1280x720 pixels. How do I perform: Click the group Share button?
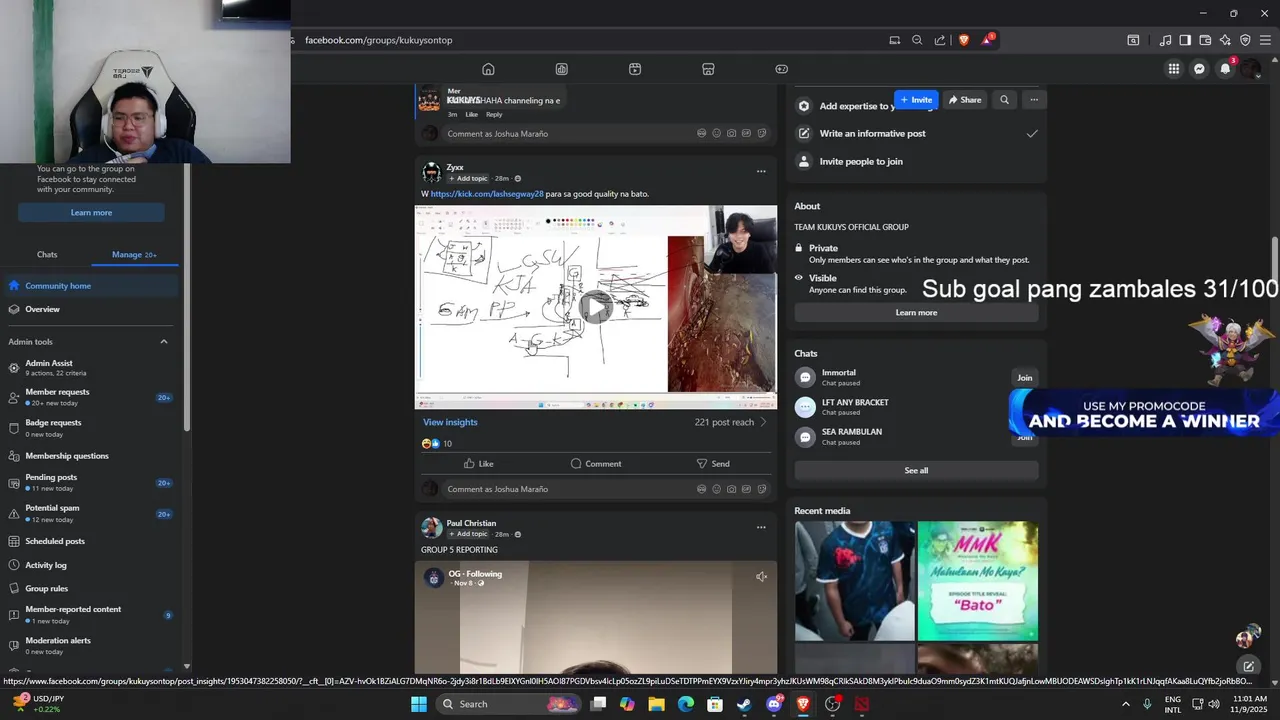pos(965,100)
